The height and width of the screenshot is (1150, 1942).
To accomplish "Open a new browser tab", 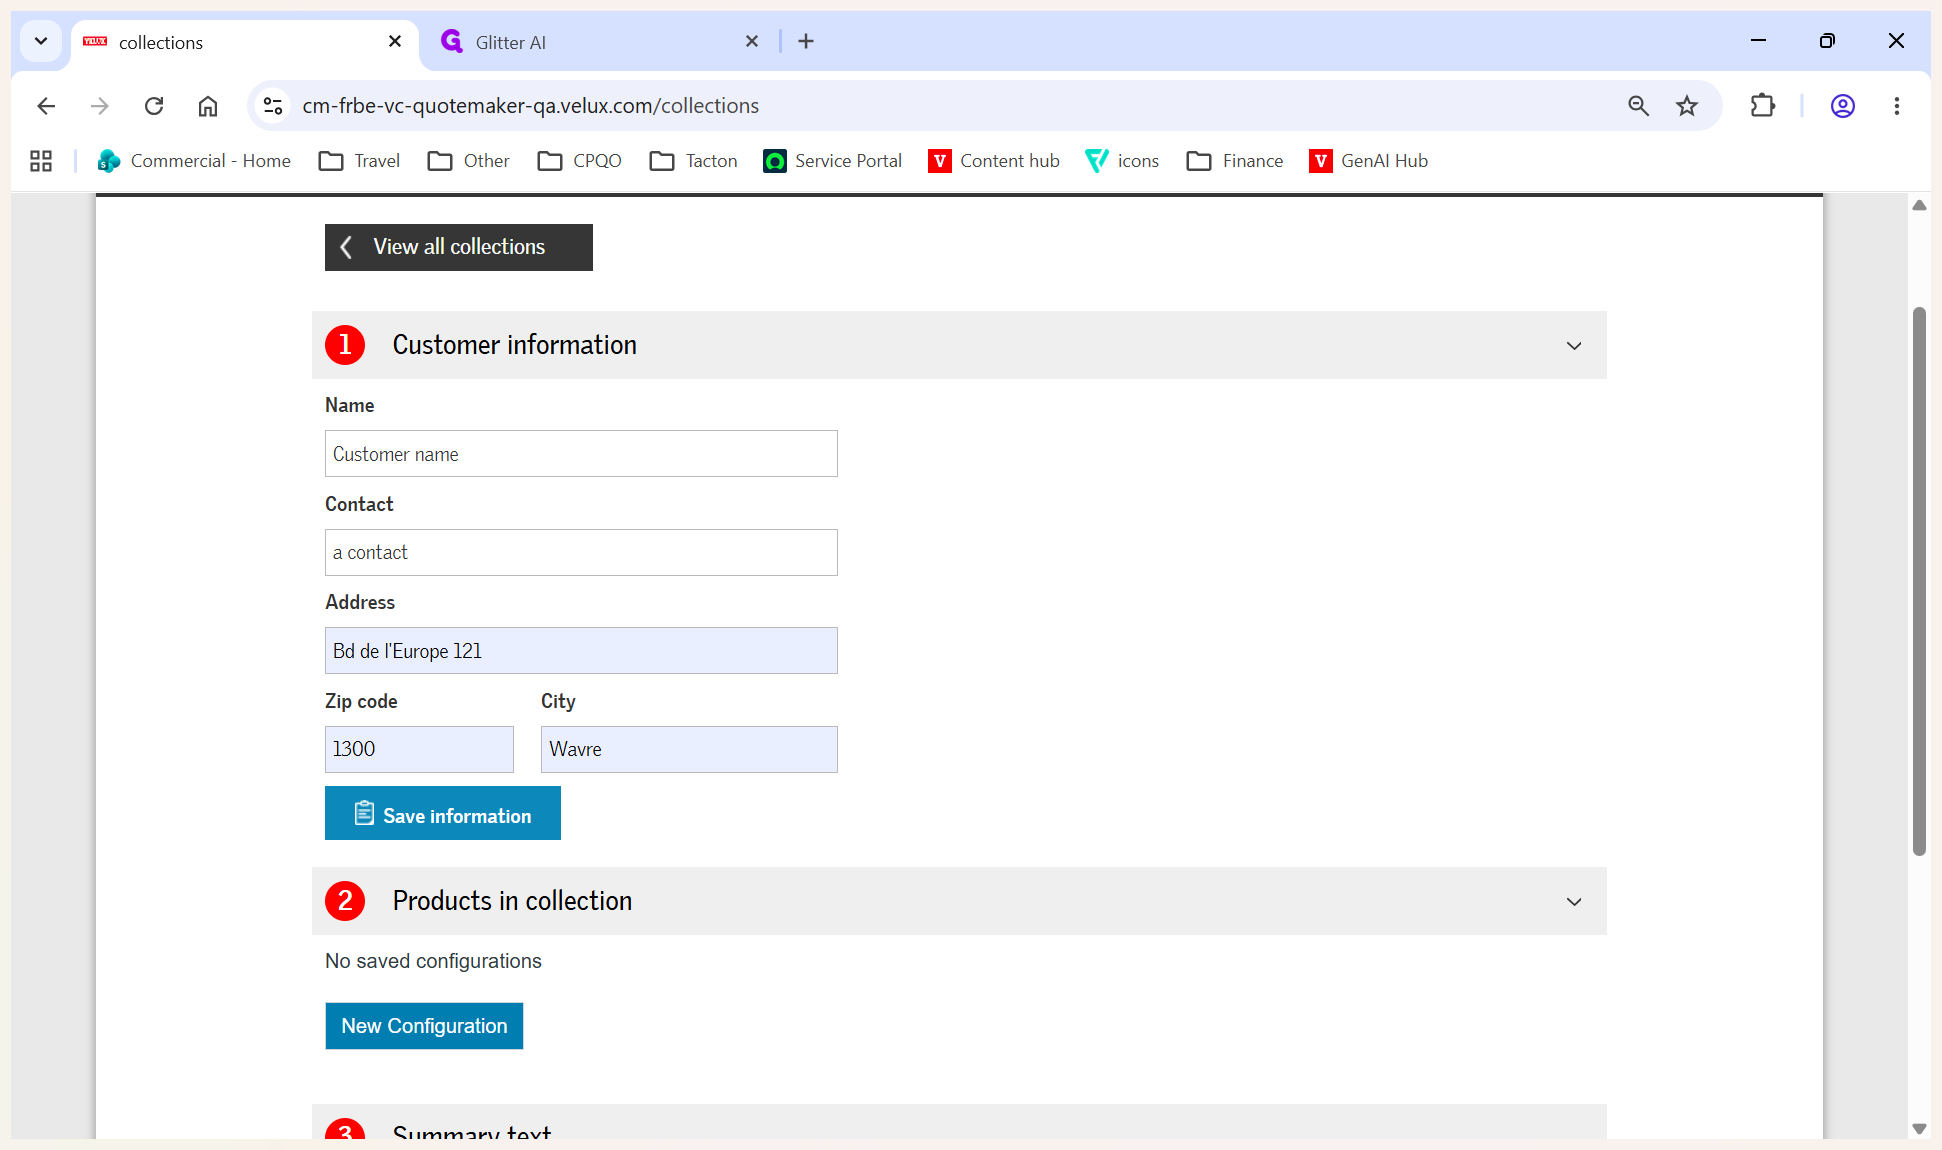I will tap(806, 41).
